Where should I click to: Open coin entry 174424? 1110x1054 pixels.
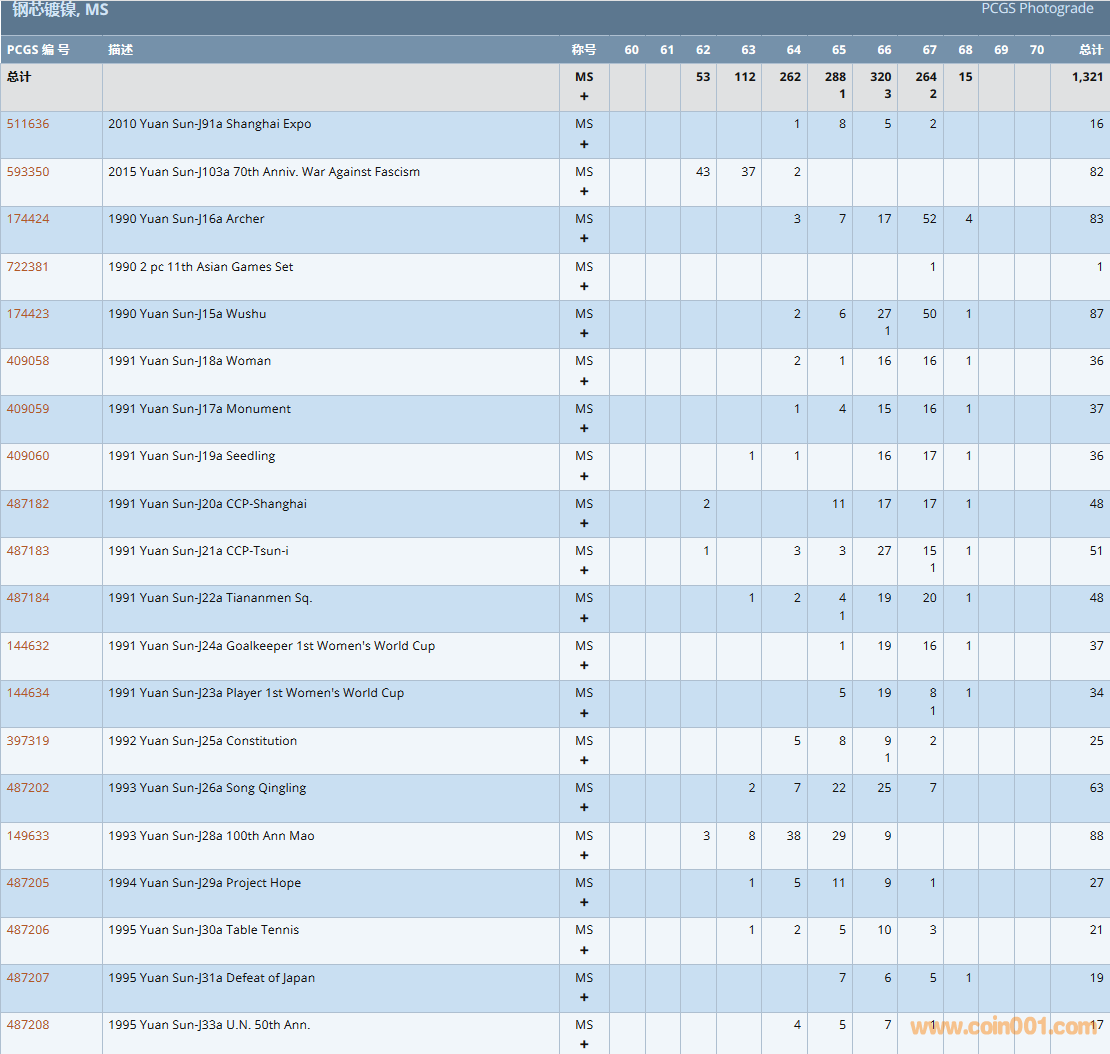(x=28, y=219)
